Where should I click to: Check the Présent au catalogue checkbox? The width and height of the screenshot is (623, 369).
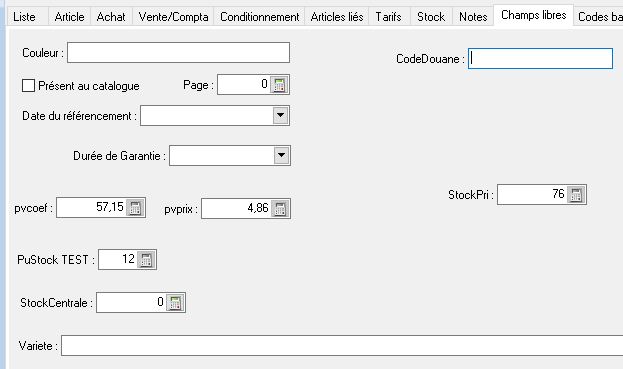[x=28, y=85]
